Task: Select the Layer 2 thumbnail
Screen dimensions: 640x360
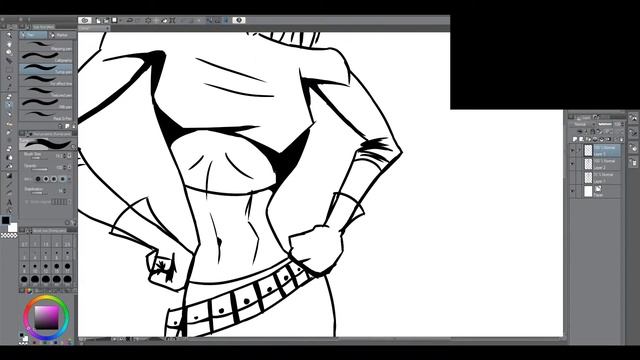Action: [x=589, y=164]
